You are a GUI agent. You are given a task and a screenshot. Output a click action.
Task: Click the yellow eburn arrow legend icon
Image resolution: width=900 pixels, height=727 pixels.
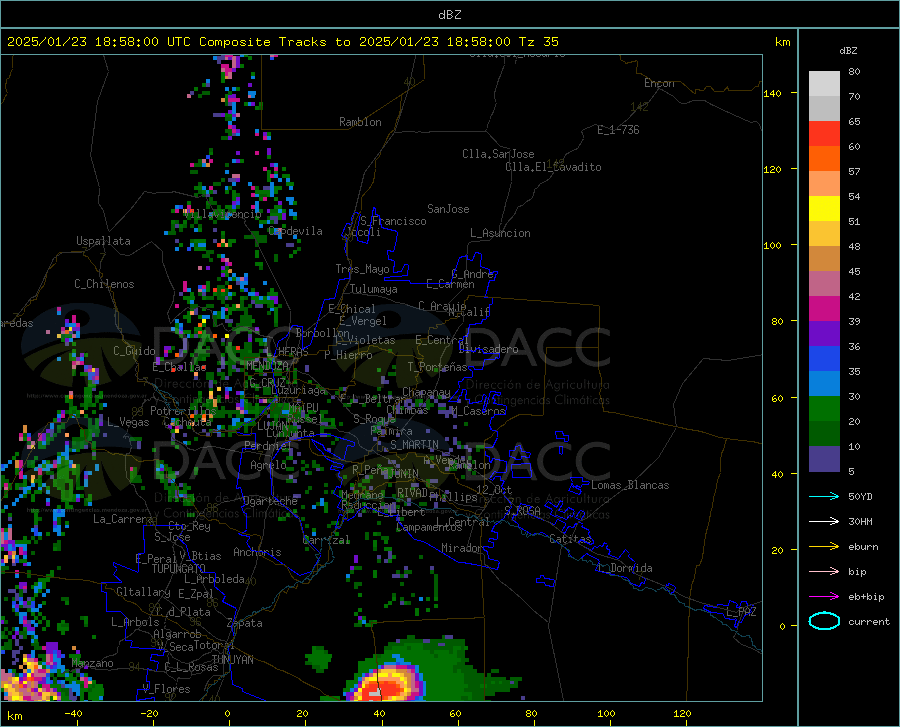point(824,546)
